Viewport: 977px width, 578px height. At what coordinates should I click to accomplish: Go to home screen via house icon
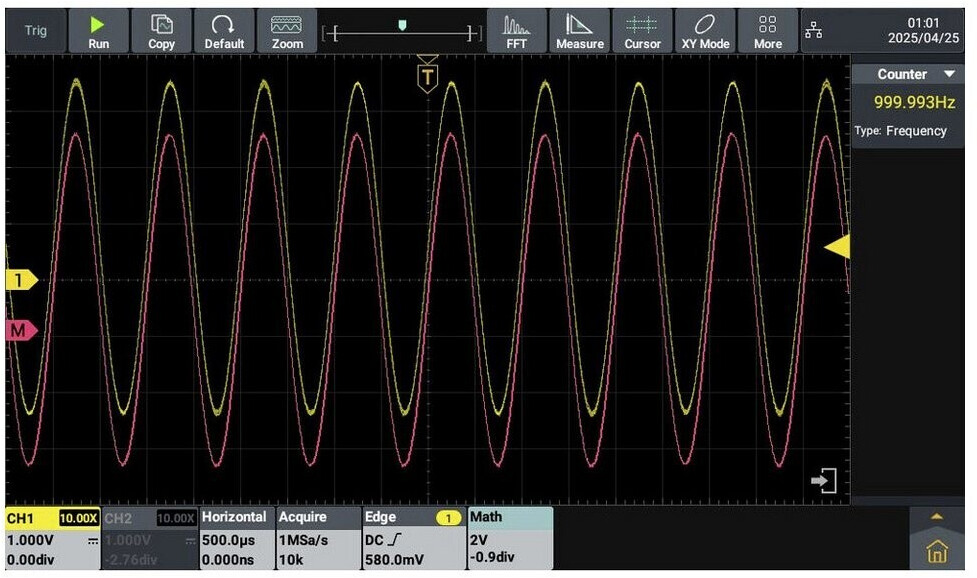point(937,551)
